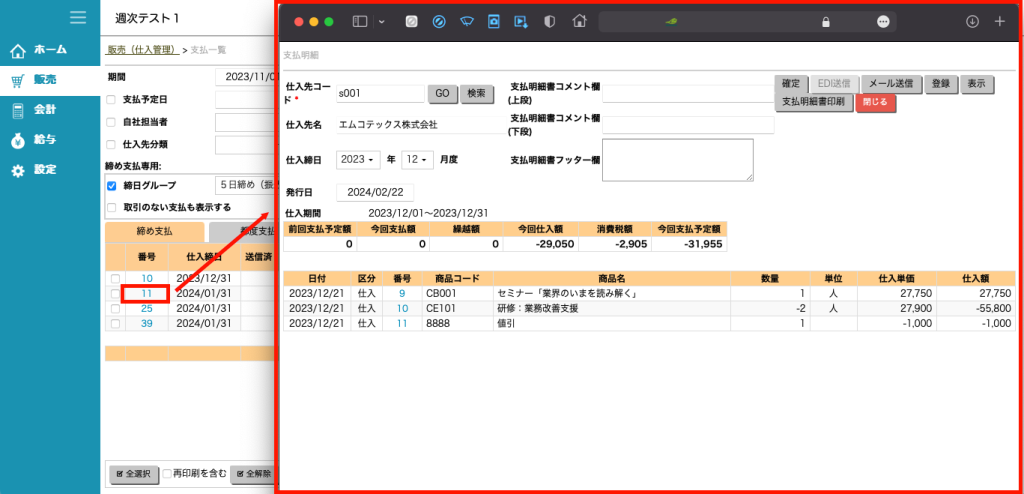Click the 表示 display button
This screenshot has height=494, width=1024.
(977, 84)
